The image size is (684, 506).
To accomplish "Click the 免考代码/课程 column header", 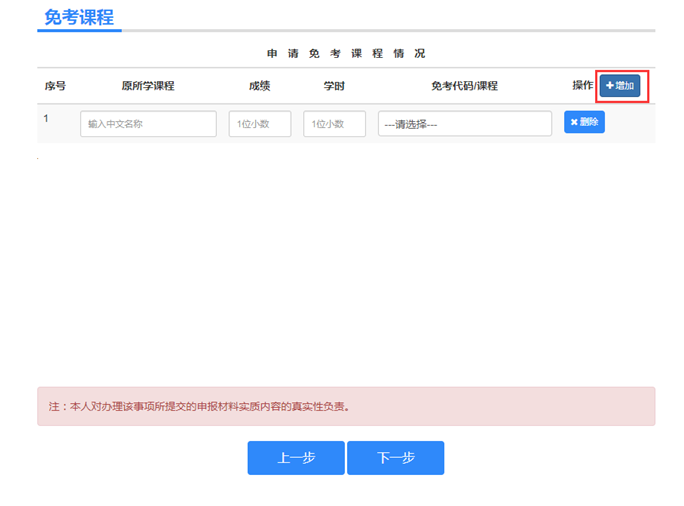I will [464, 86].
